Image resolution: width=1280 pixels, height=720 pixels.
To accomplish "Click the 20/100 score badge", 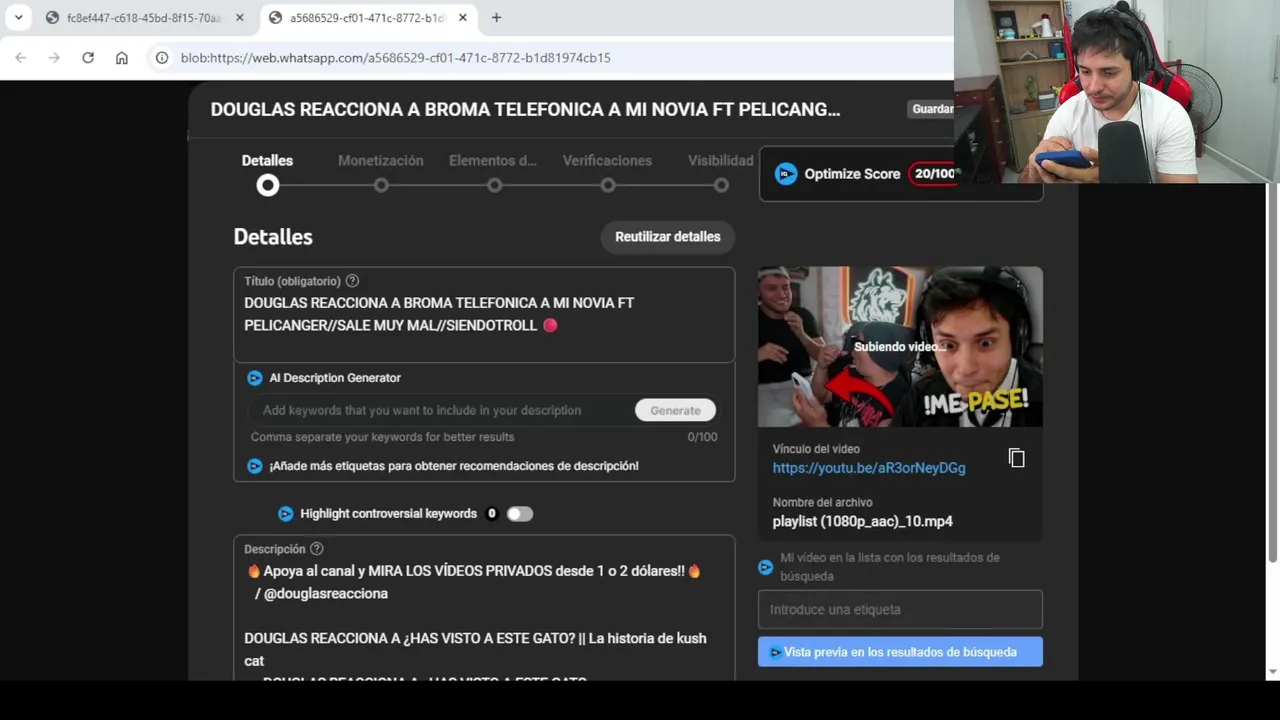I will (x=934, y=174).
